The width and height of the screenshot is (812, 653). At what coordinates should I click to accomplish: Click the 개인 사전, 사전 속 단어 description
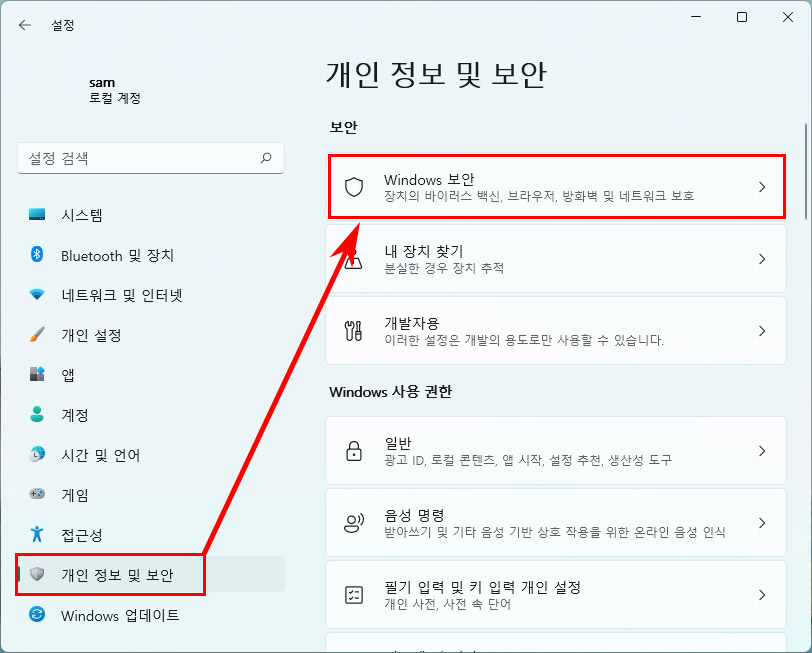(x=447, y=604)
